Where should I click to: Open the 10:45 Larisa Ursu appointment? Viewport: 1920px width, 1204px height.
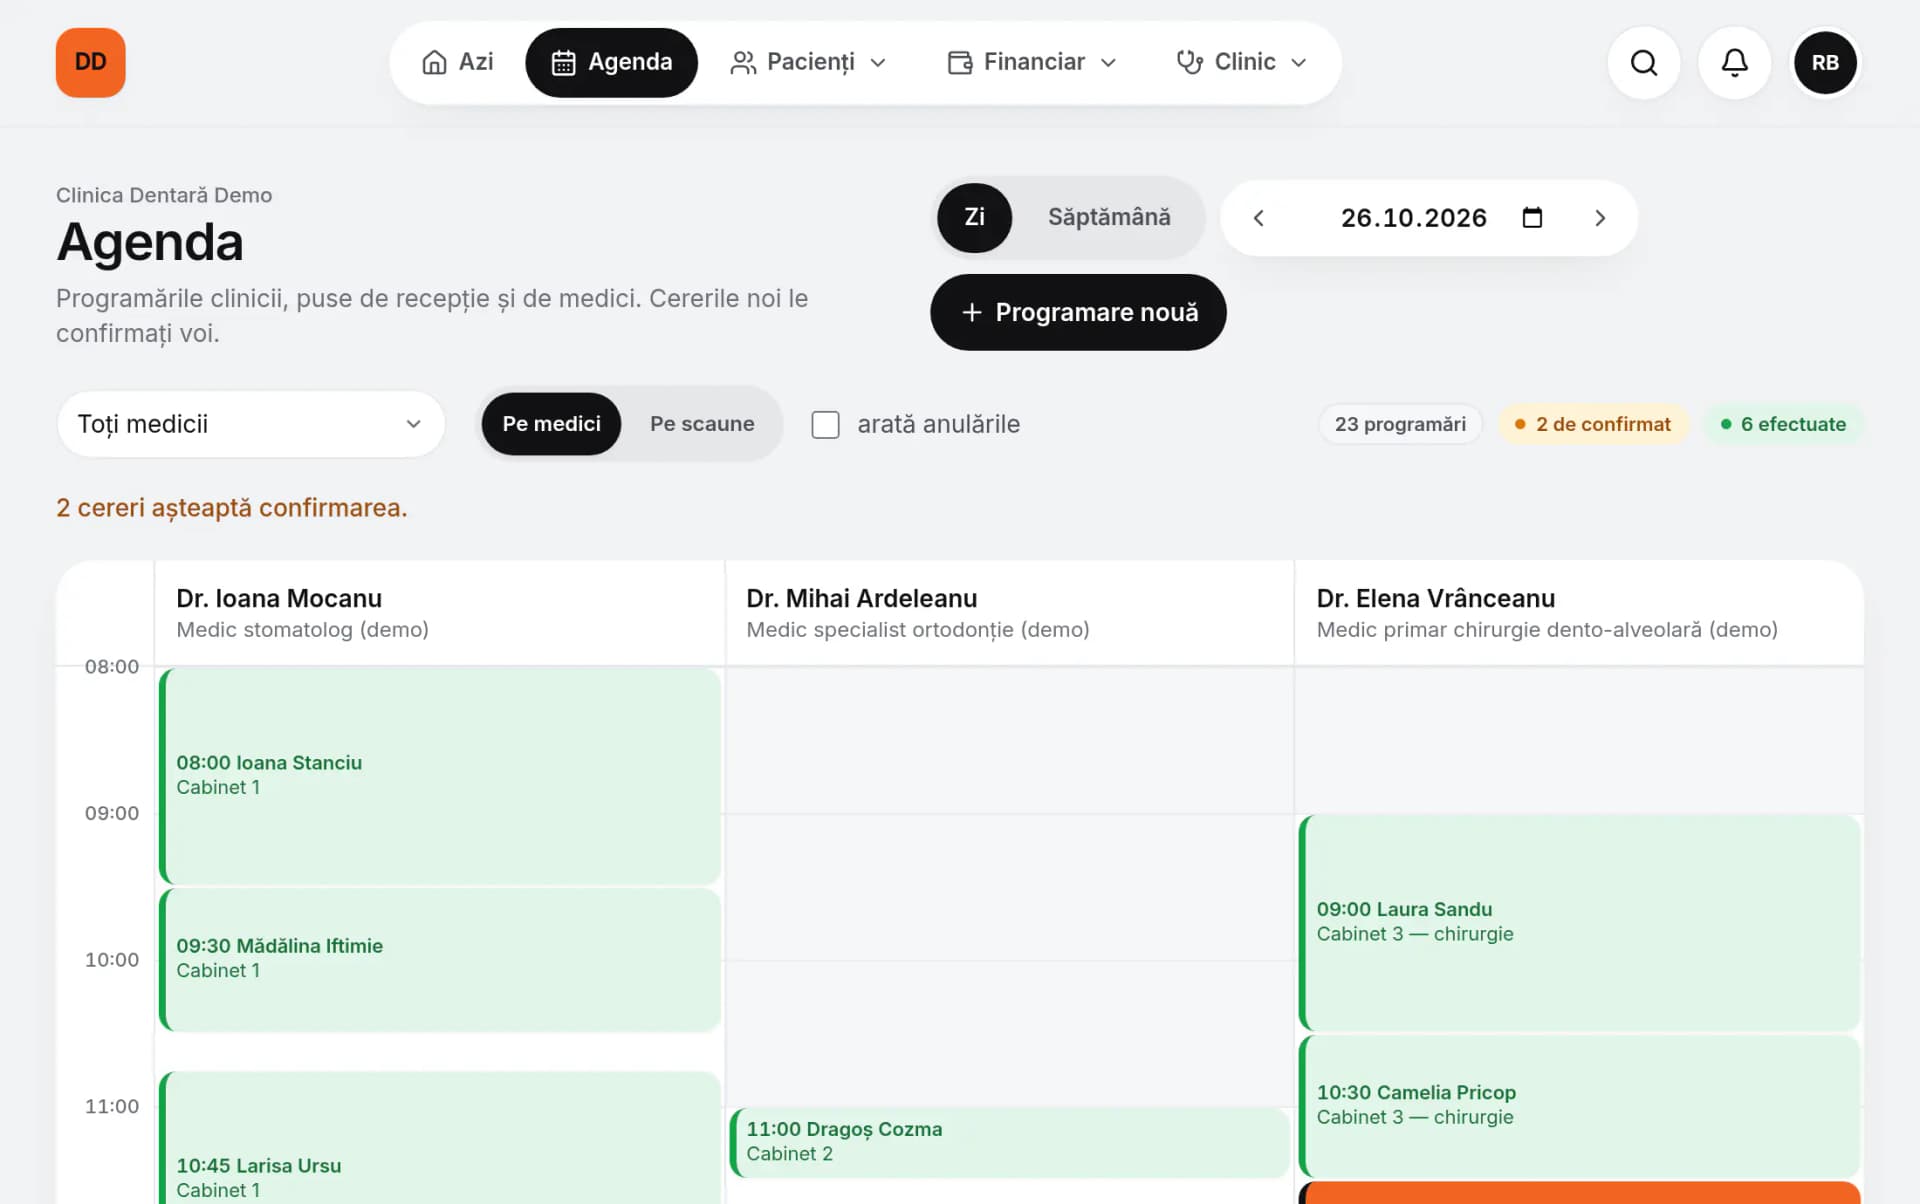point(440,1138)
